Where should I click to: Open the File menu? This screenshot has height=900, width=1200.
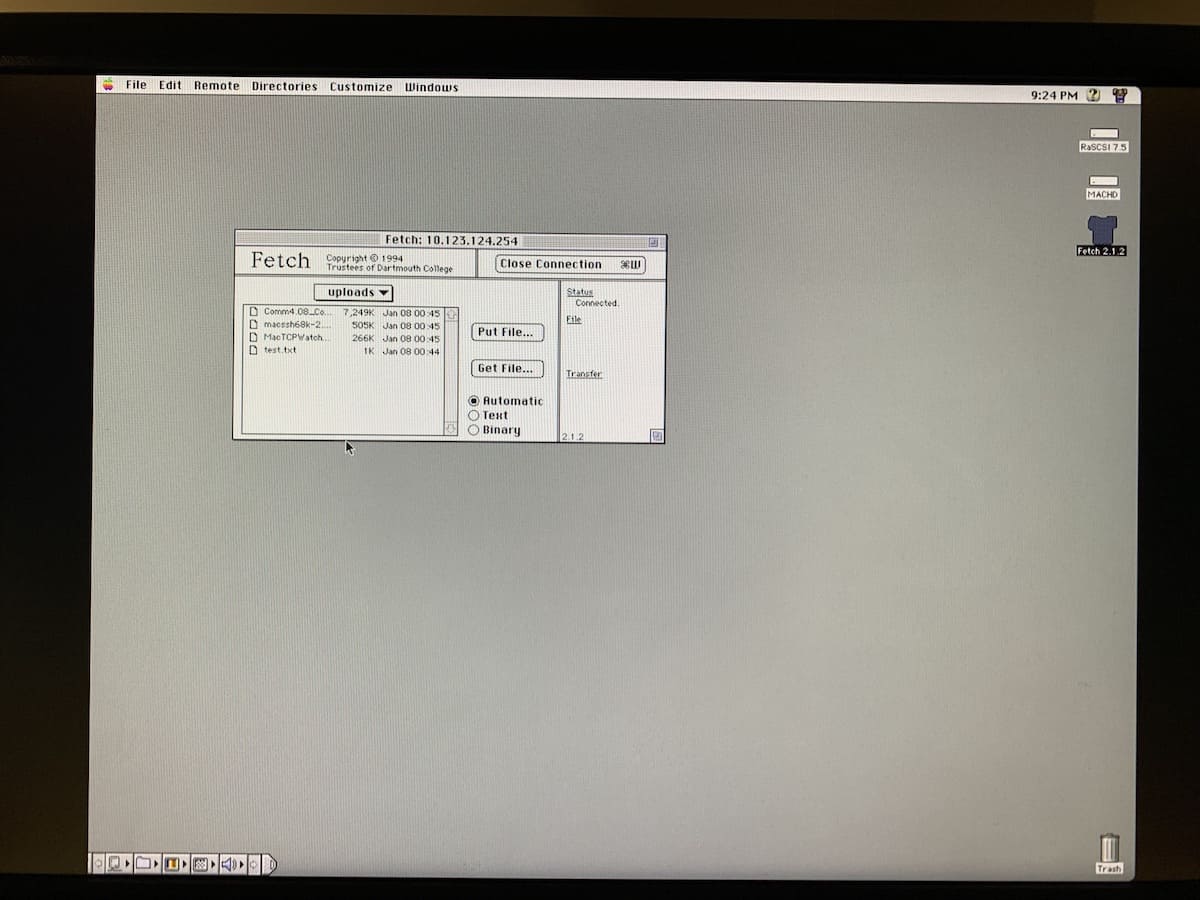pos(136,85)
